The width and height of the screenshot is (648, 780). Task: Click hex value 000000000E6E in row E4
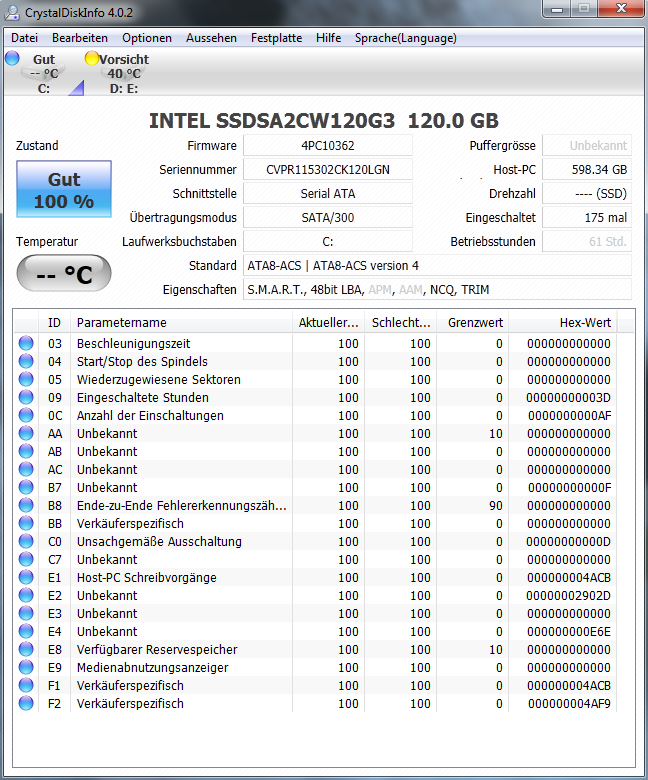click(568, 631)
